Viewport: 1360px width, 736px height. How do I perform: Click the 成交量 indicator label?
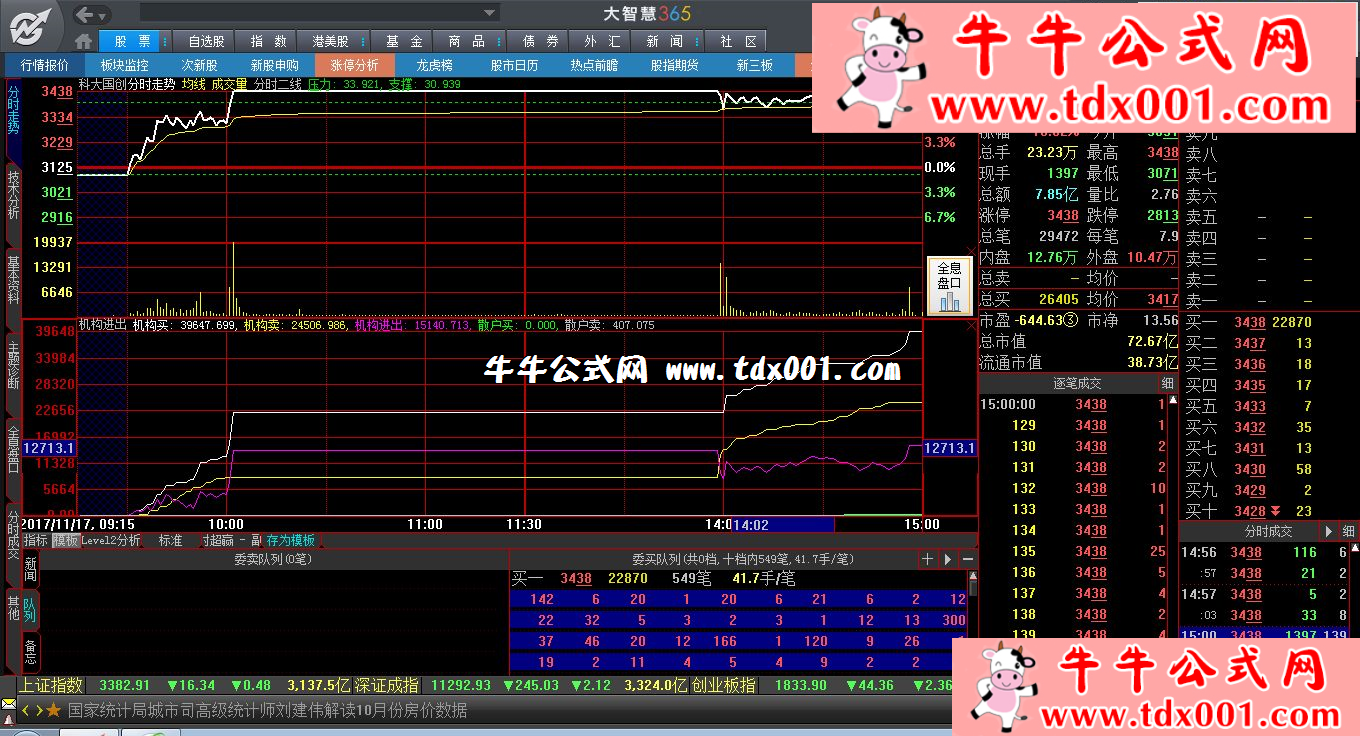coord(228,85)
